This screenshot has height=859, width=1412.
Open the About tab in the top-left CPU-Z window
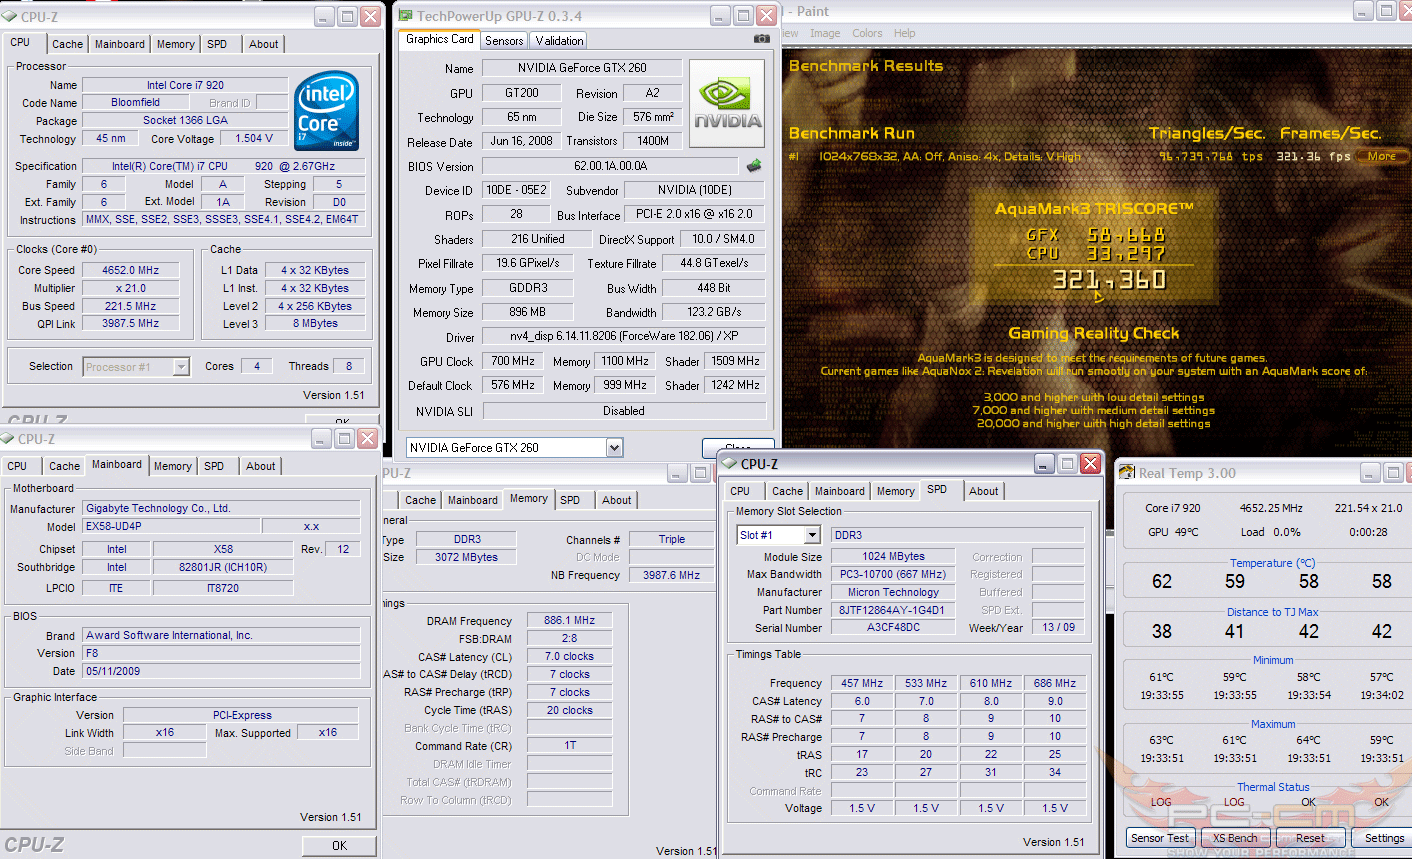point(264,44)
